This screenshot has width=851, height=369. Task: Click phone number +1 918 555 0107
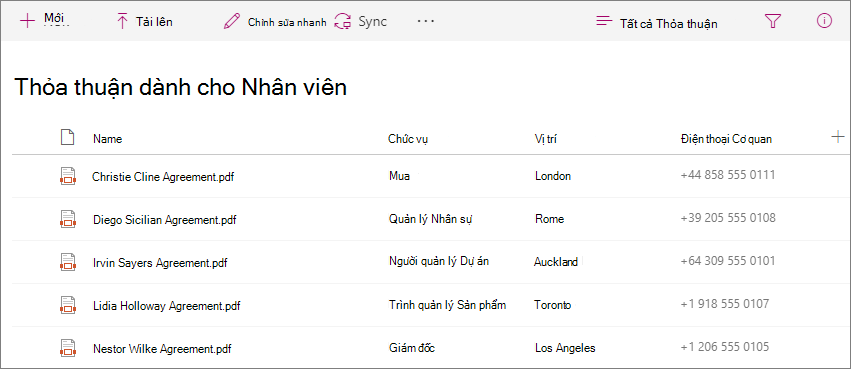pos(725,303)
